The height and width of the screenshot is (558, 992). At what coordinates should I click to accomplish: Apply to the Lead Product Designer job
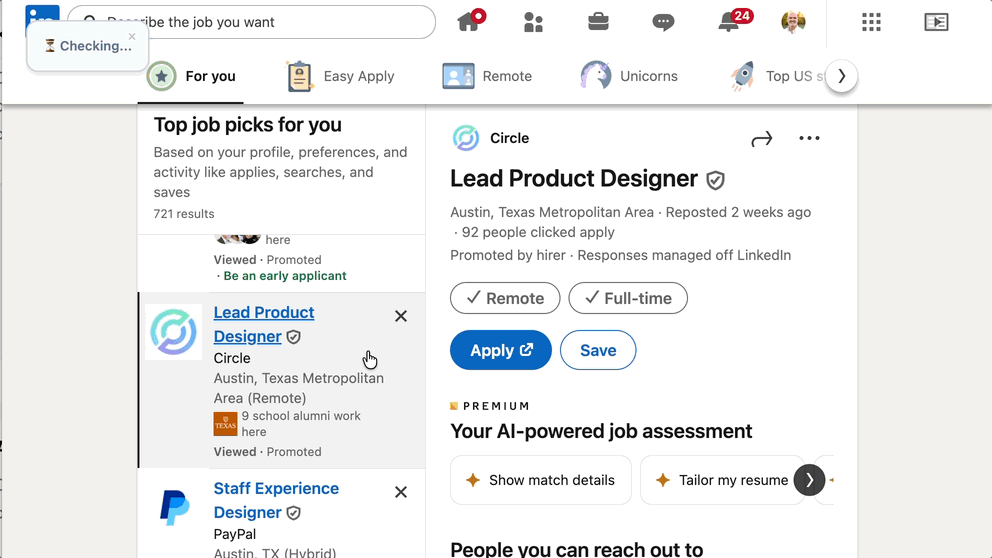point(500,350)
